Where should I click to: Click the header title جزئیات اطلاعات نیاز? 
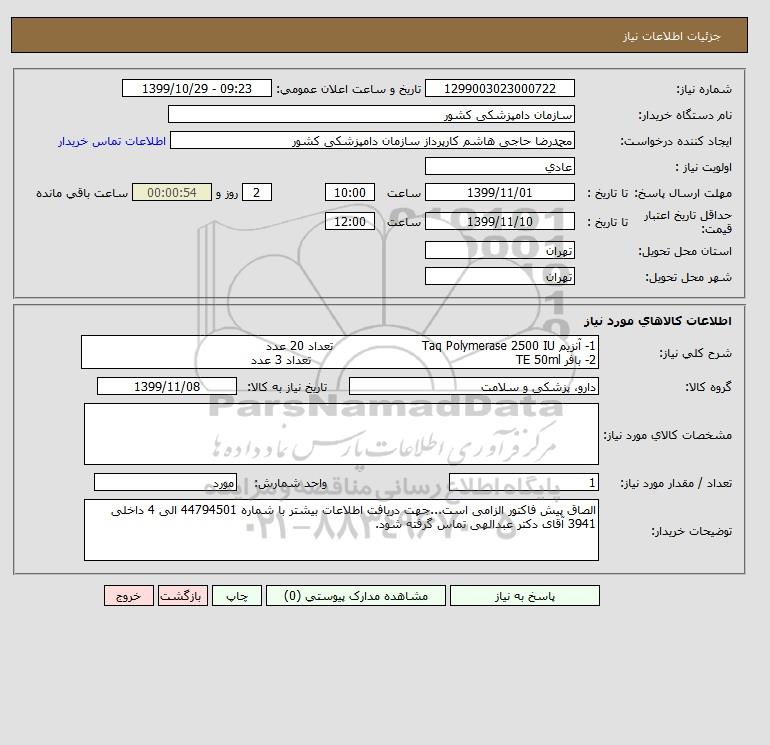coord(671,36)
